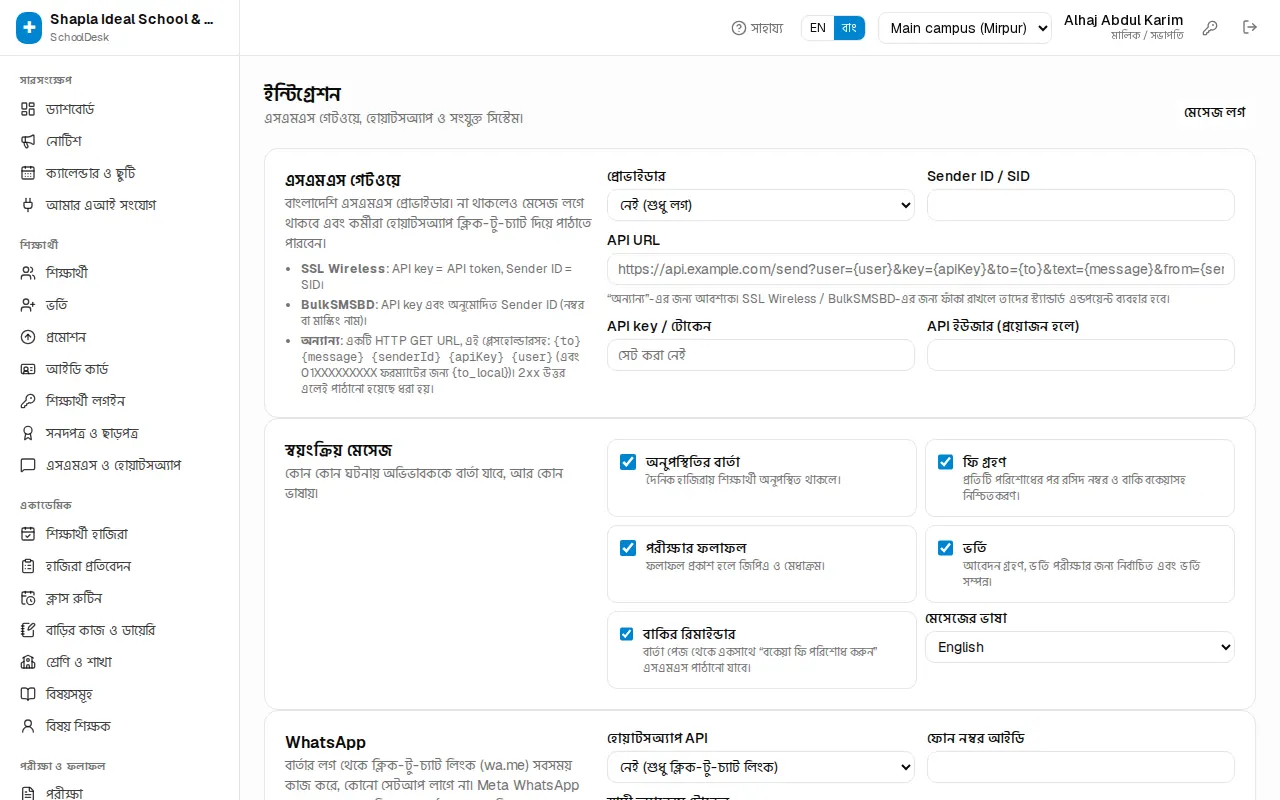Click the বিষয়সমূহ book icon
This screenshot has width=1280, height=800.
(x=28, y=694)
